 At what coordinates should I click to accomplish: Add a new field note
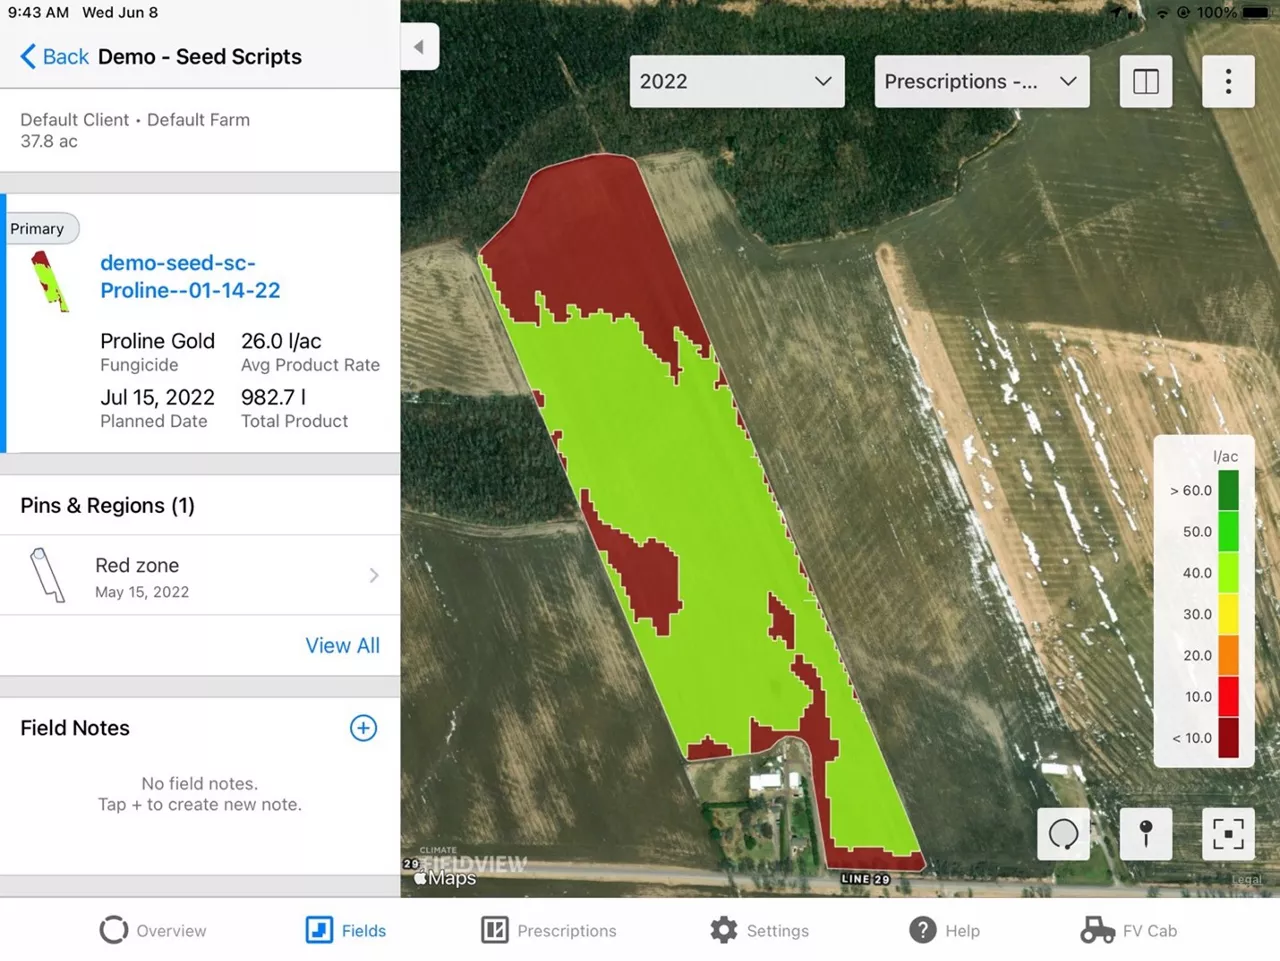point(363,728)
